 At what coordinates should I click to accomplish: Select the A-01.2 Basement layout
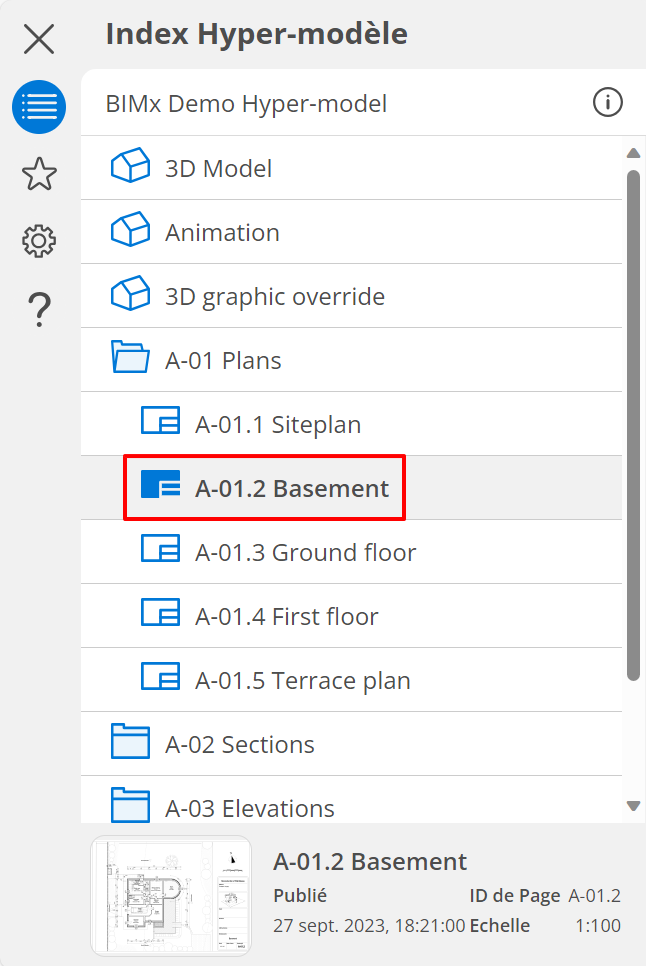click(291, 488)
